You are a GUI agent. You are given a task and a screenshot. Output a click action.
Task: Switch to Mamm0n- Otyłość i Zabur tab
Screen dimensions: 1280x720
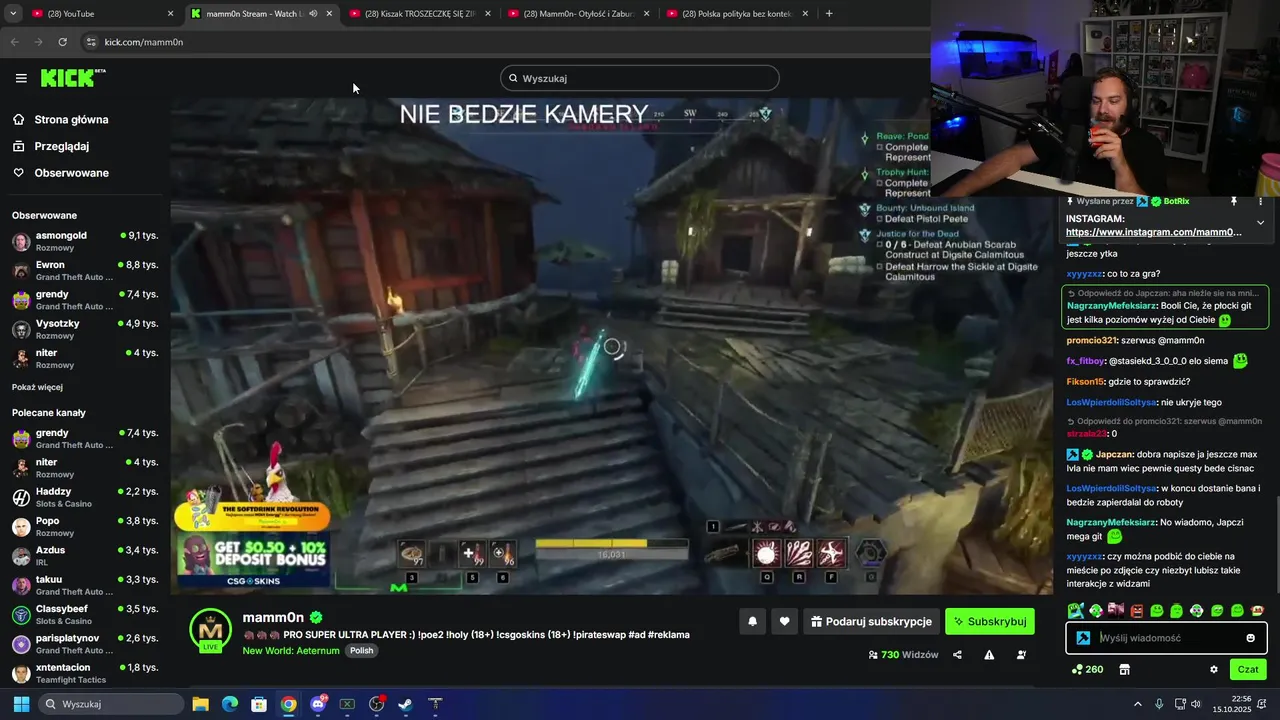(580, 14)
